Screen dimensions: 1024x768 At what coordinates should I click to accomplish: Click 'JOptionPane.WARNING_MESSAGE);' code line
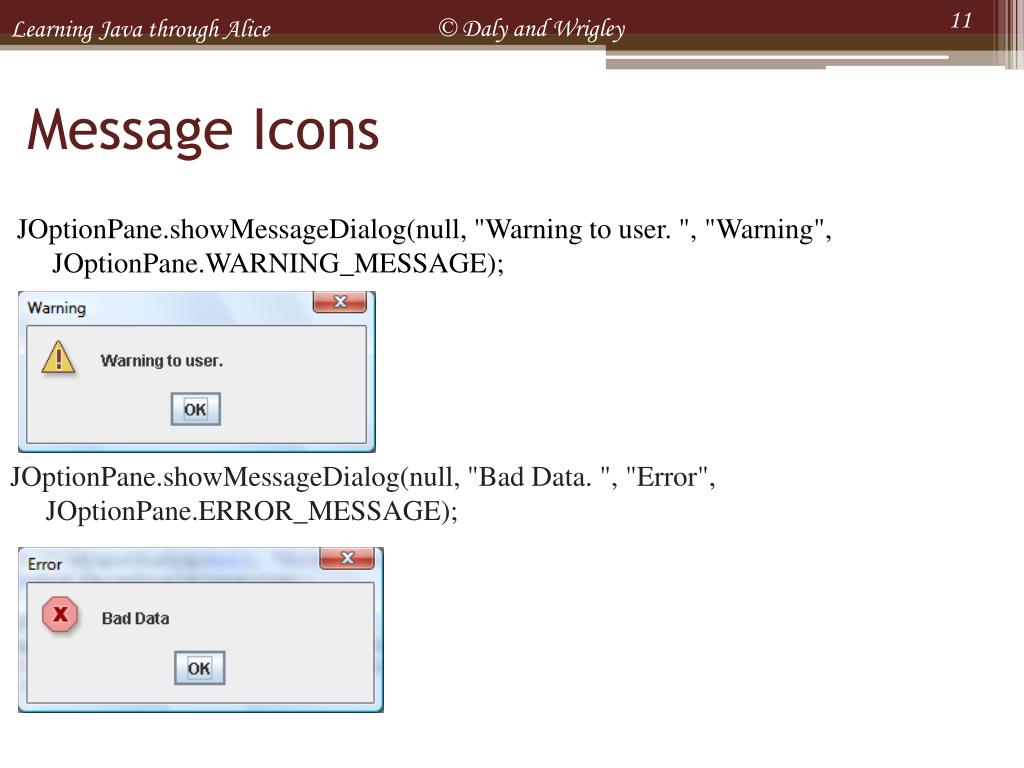click(278, 264)
